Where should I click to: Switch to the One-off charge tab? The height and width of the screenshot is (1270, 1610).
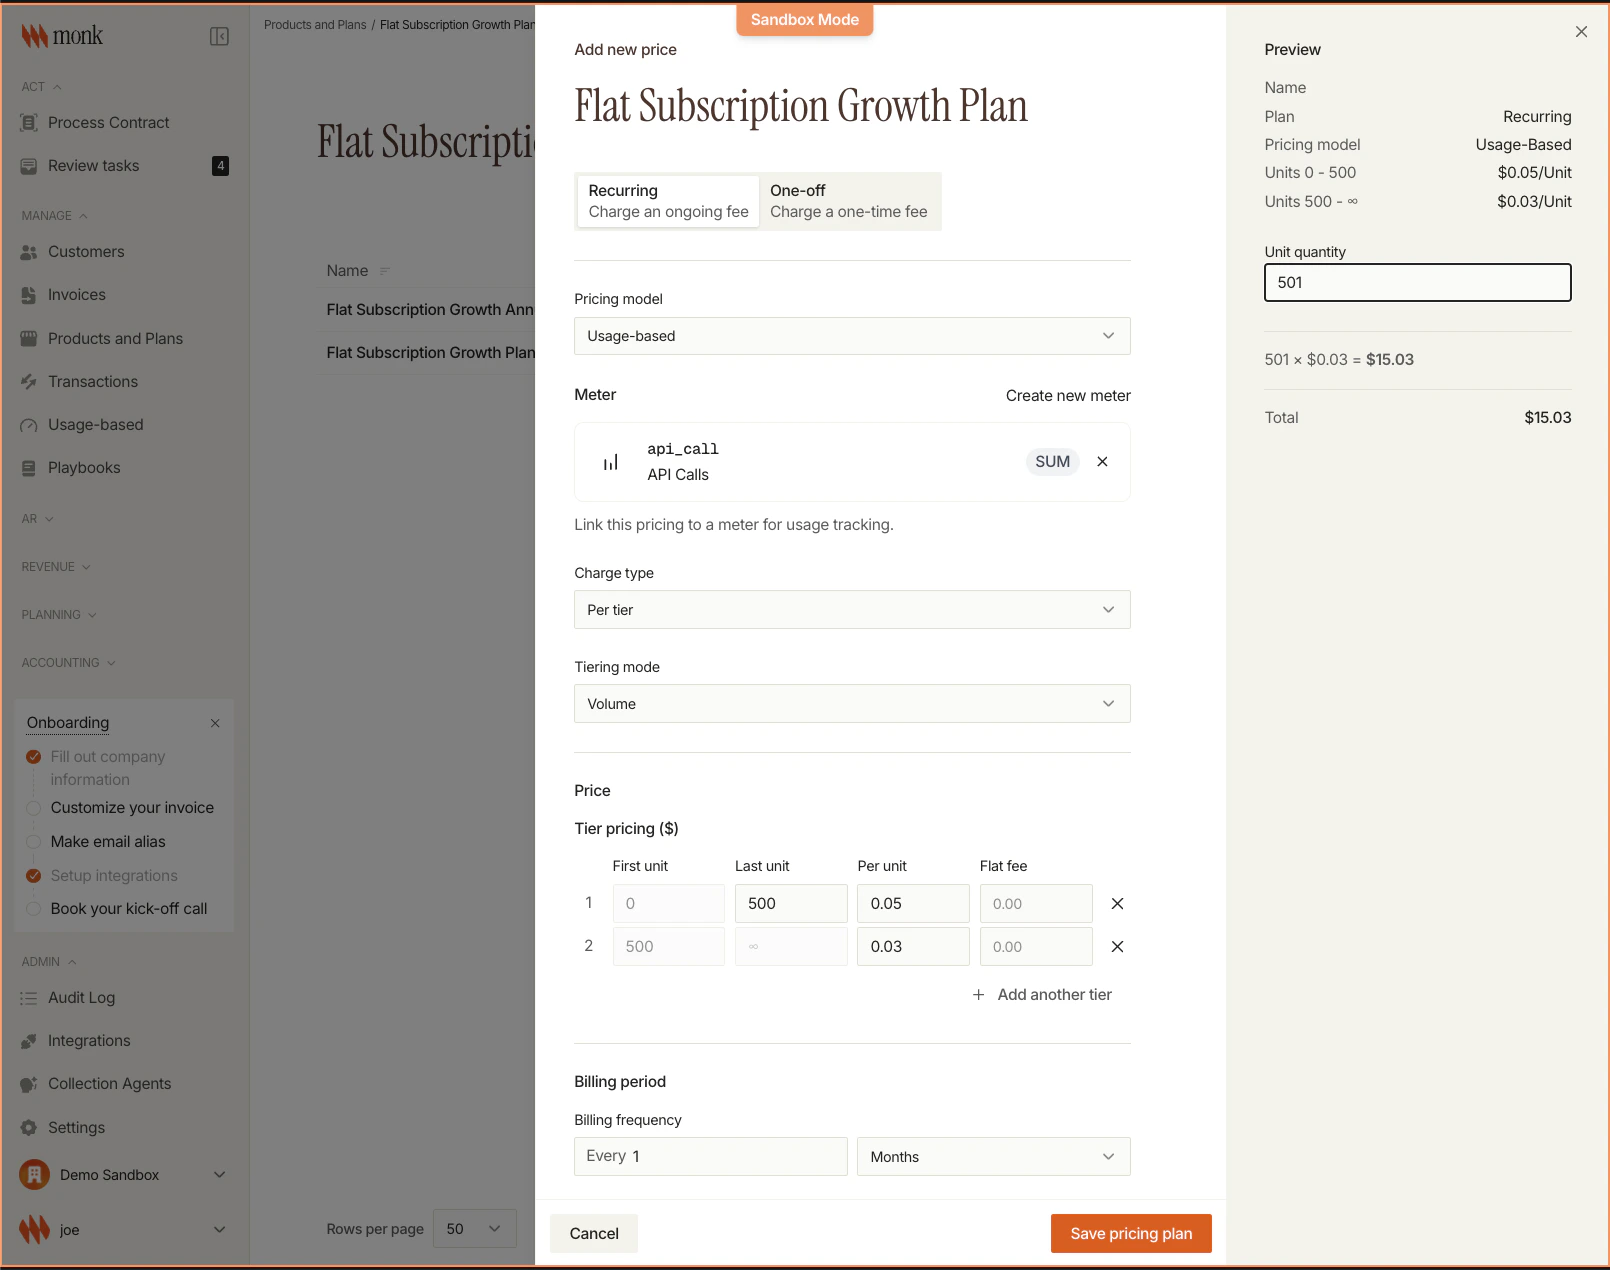[849, 200]
